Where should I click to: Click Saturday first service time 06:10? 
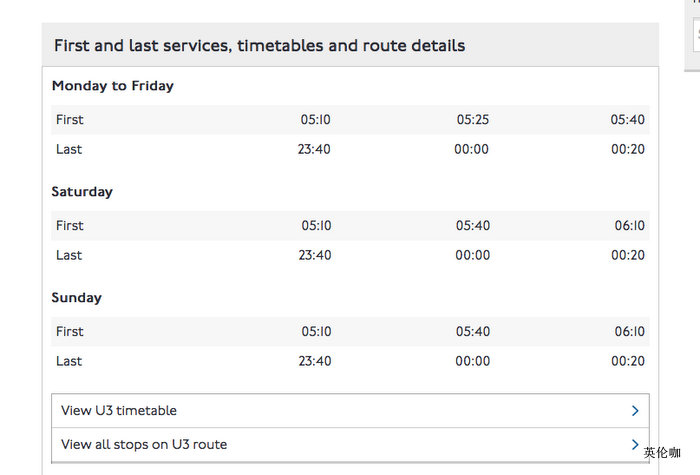click(629, 226)
